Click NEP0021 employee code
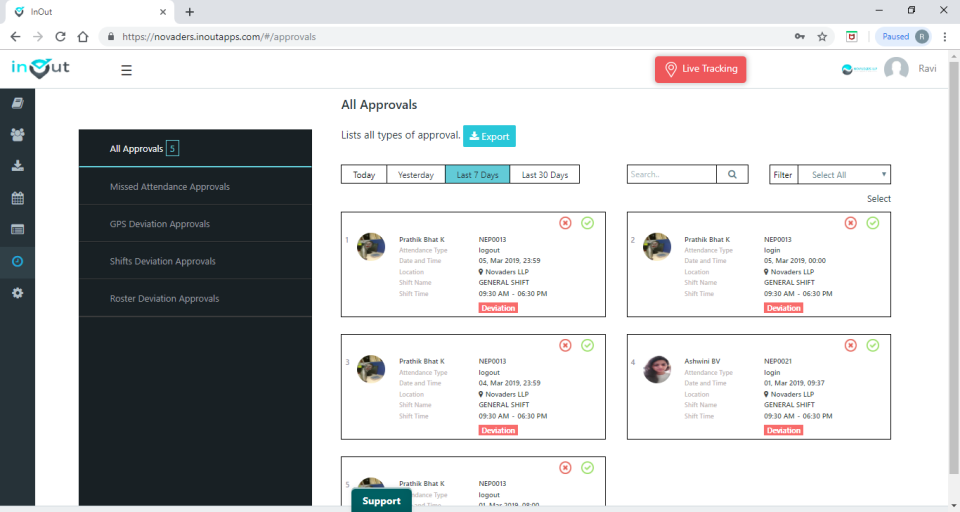This screenshot has height=512, width=960. [778, 361]
